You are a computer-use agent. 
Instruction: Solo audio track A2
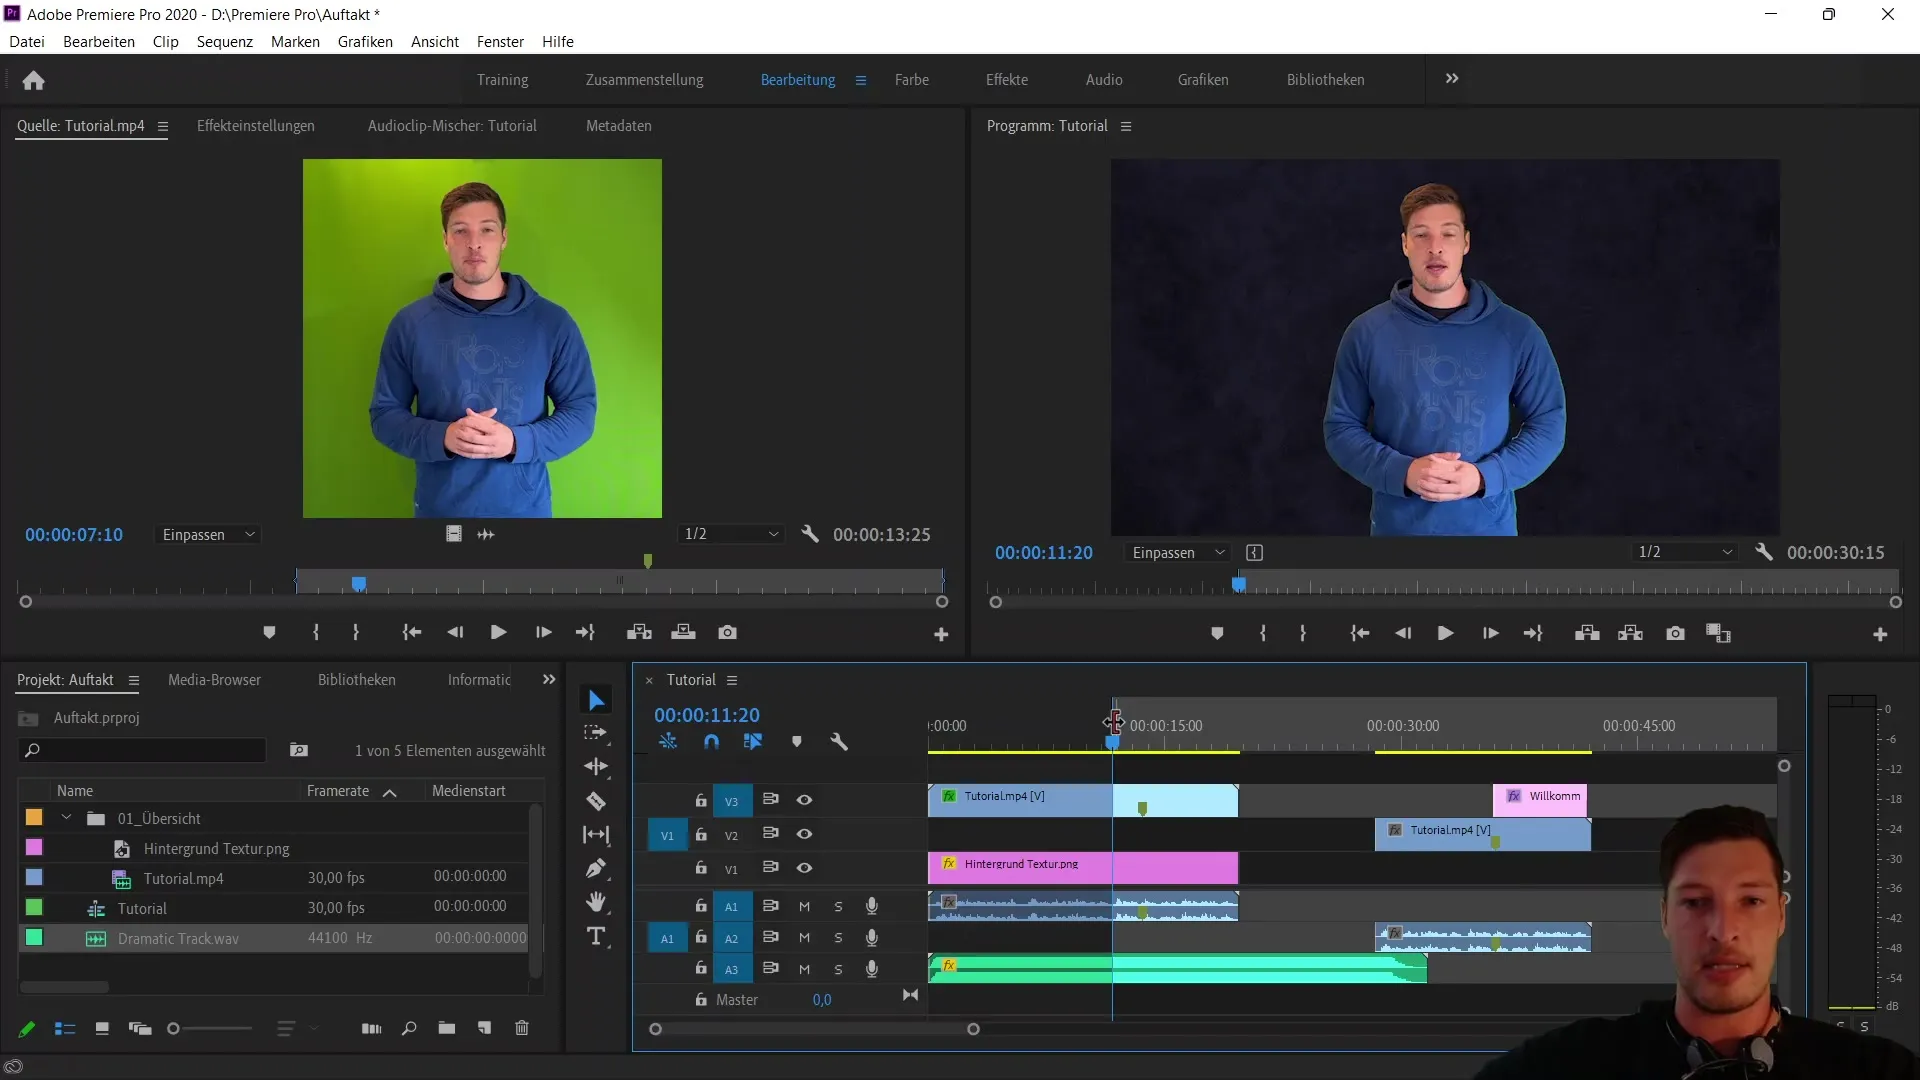point(838,938)
